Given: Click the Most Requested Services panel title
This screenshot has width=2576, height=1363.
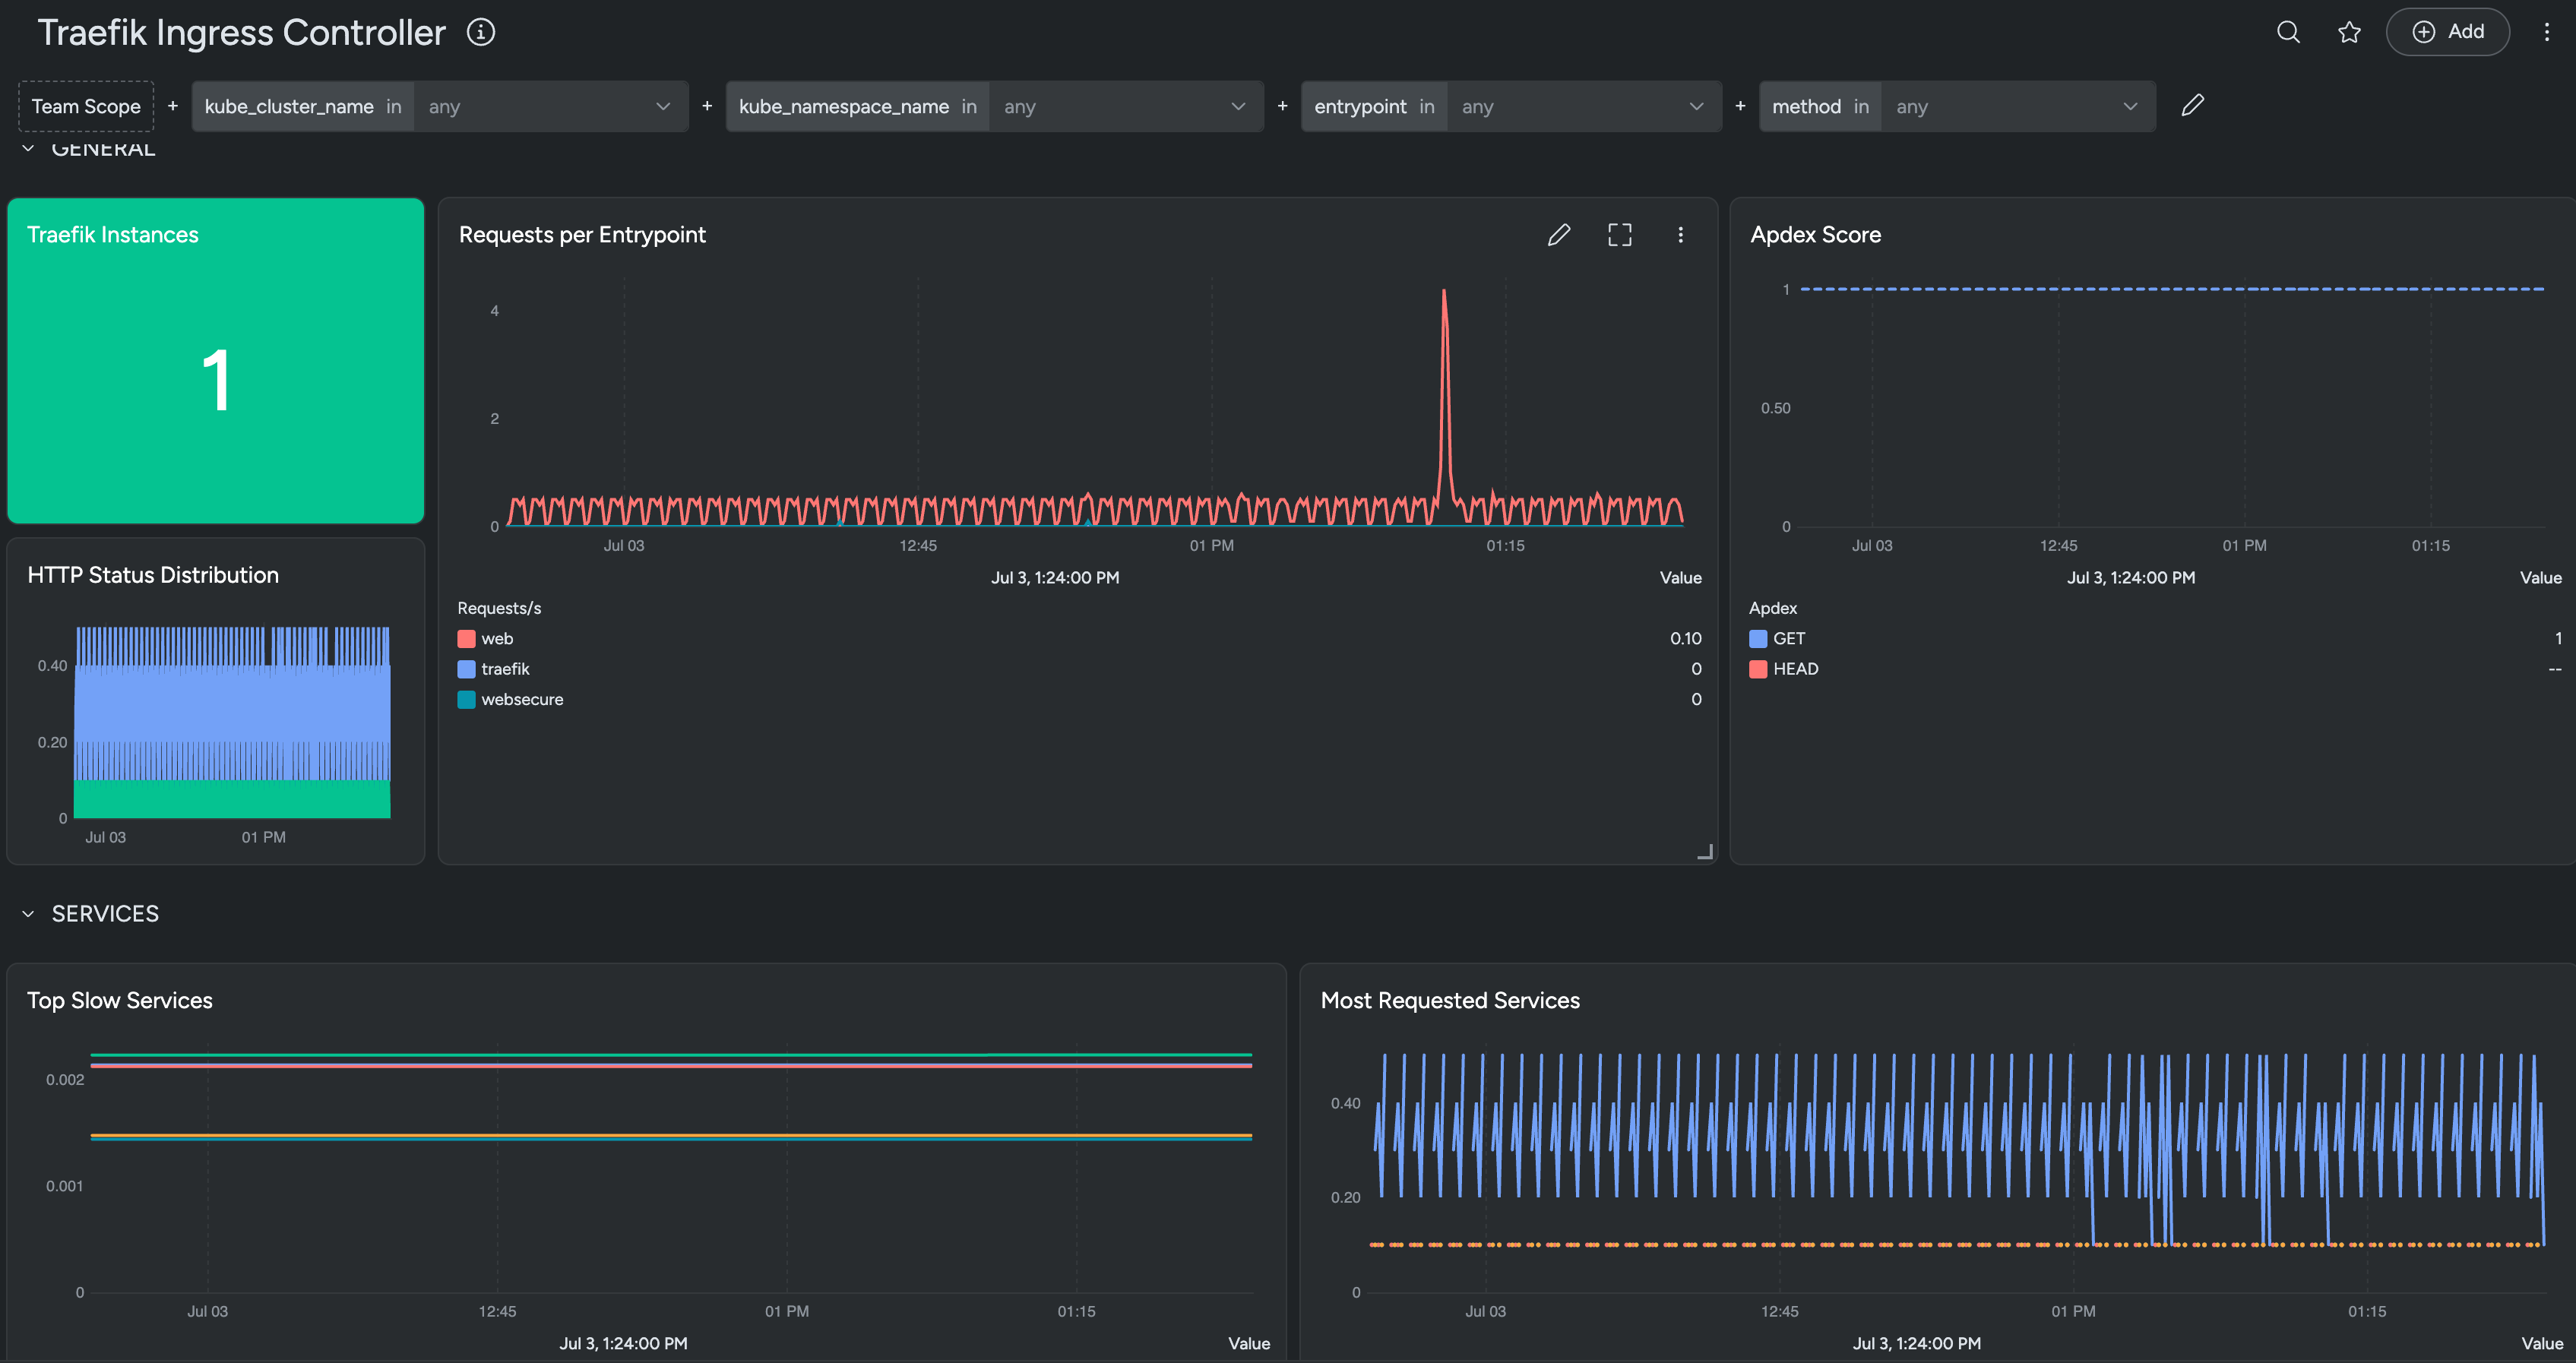Looking at the screenshot, I should tap(1450, 1001).
